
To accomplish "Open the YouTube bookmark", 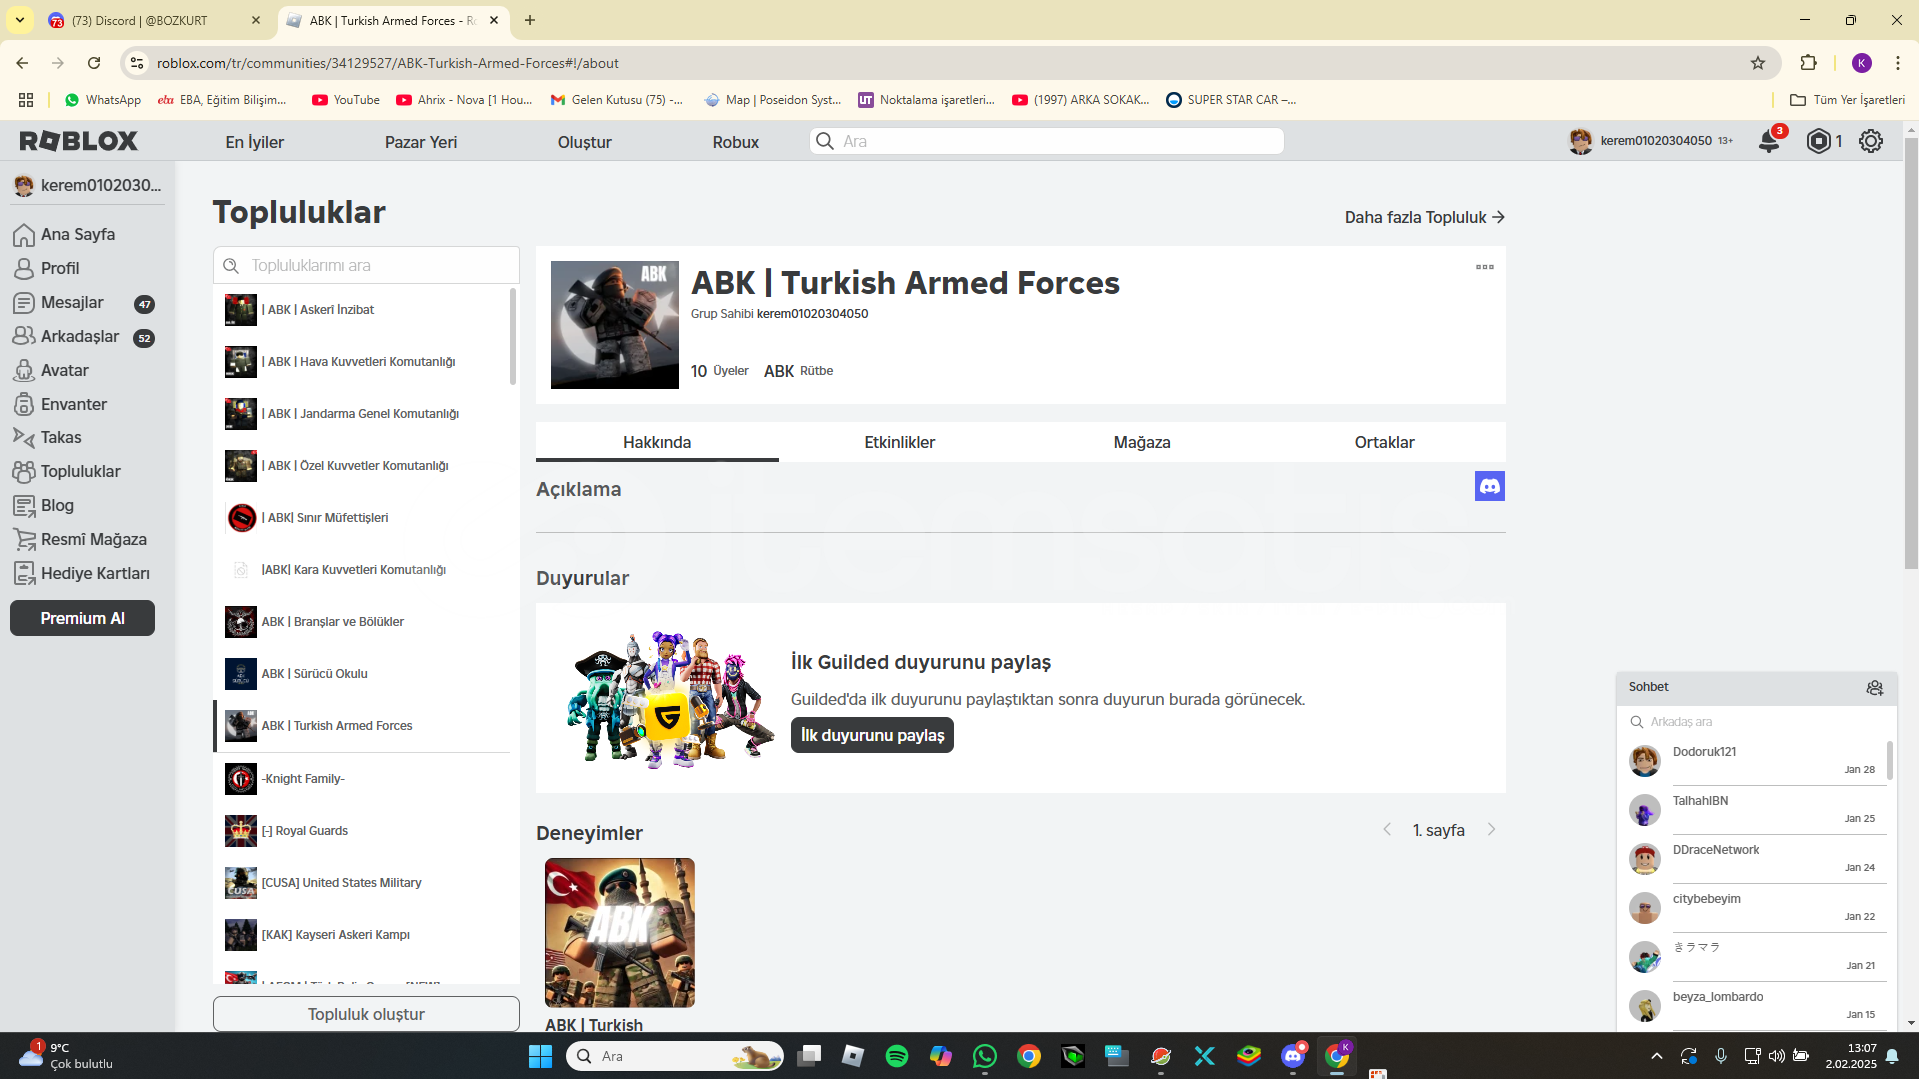I will coord(346,100).
